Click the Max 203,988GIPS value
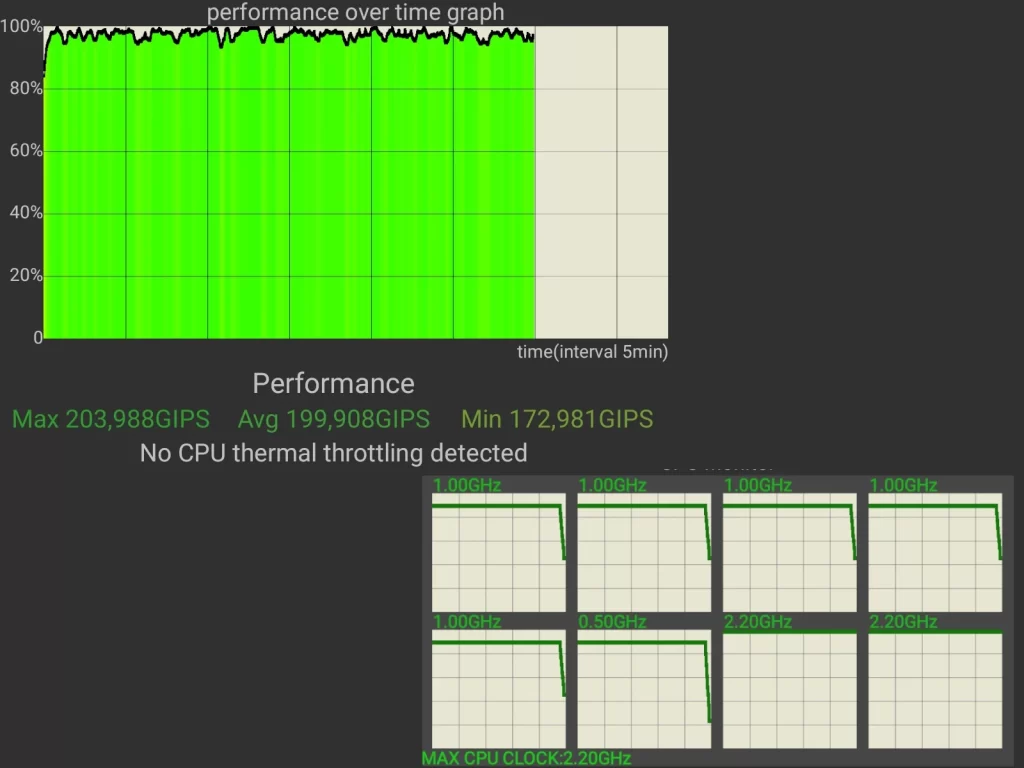 point(110,419)
